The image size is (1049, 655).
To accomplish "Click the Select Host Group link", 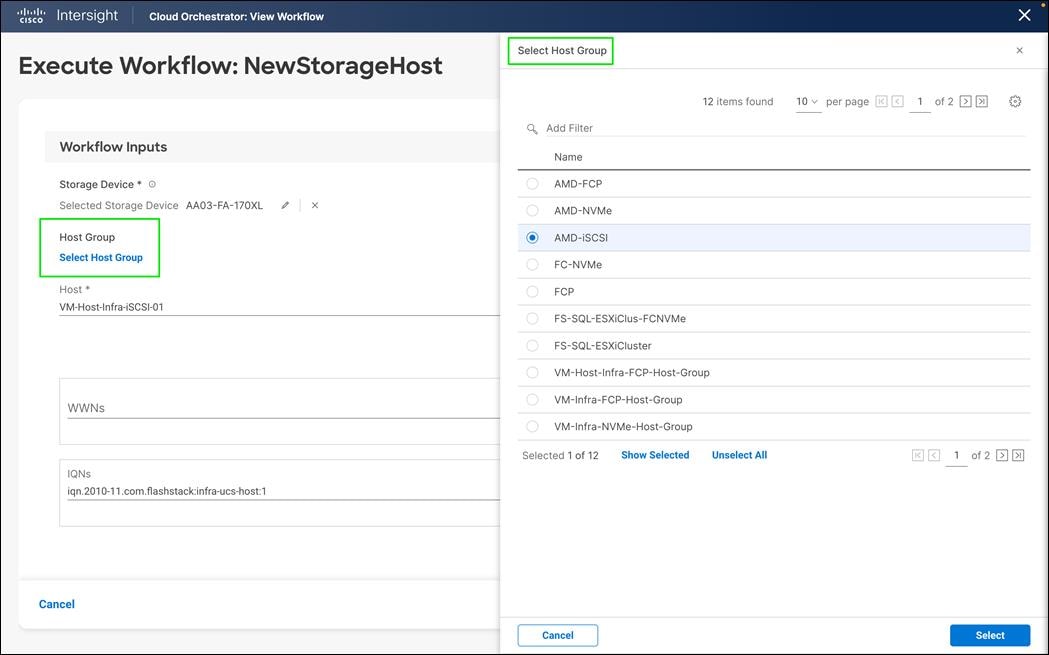I will (101, 258).
